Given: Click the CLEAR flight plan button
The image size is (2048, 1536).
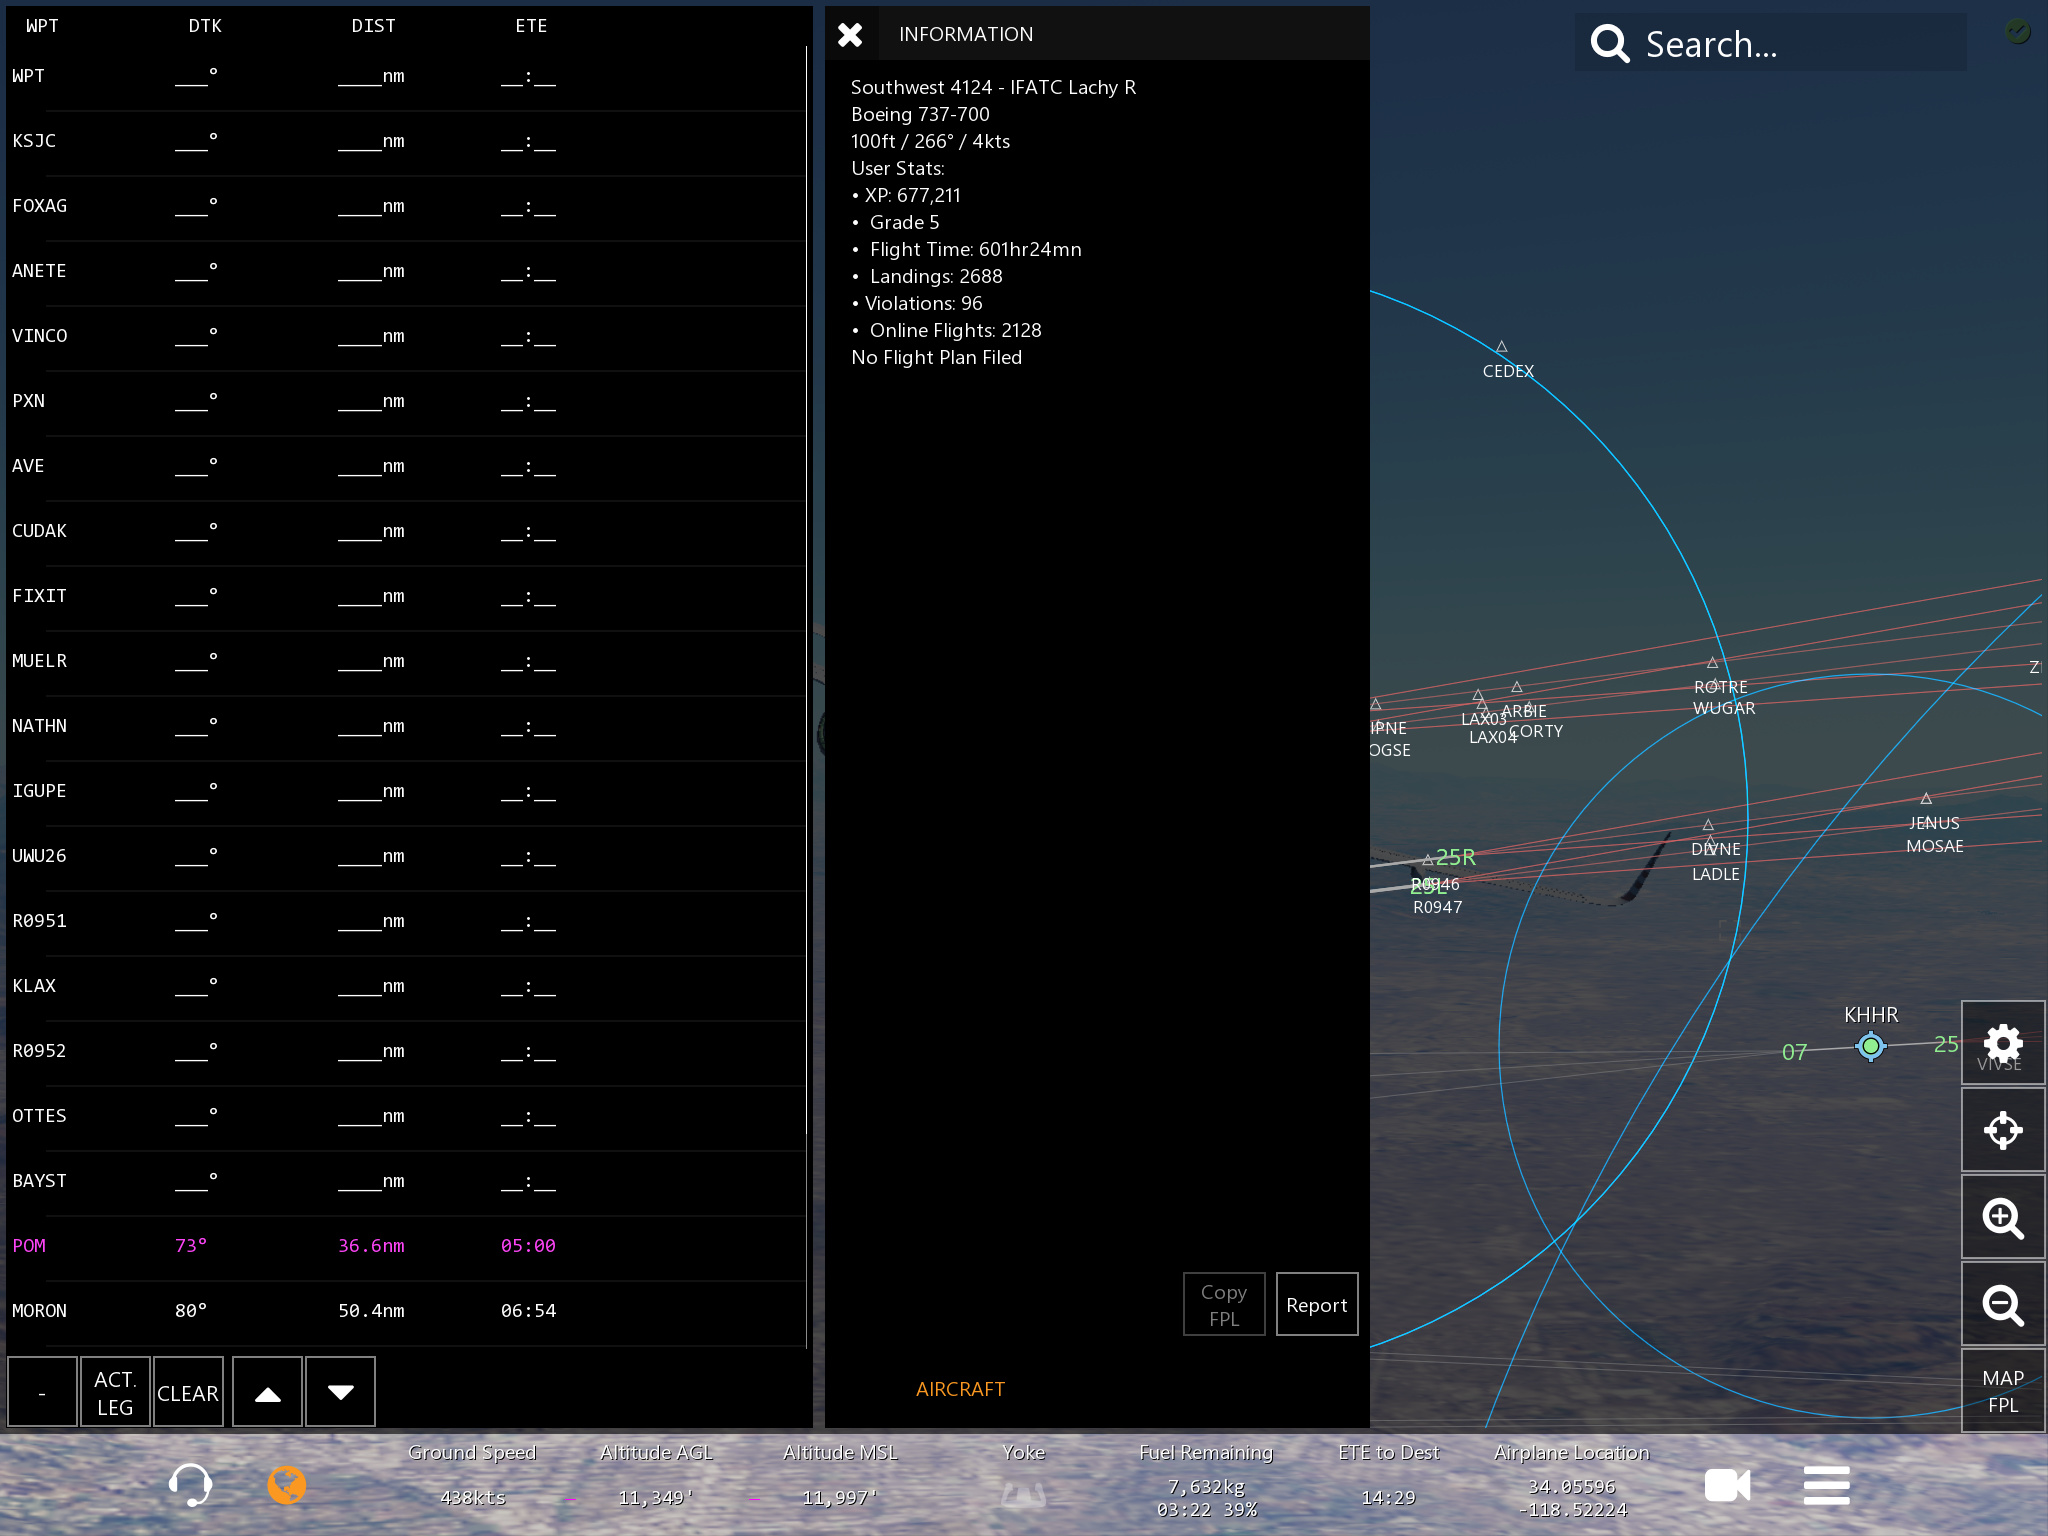Looking at the screenshot, I should 187,1392.
